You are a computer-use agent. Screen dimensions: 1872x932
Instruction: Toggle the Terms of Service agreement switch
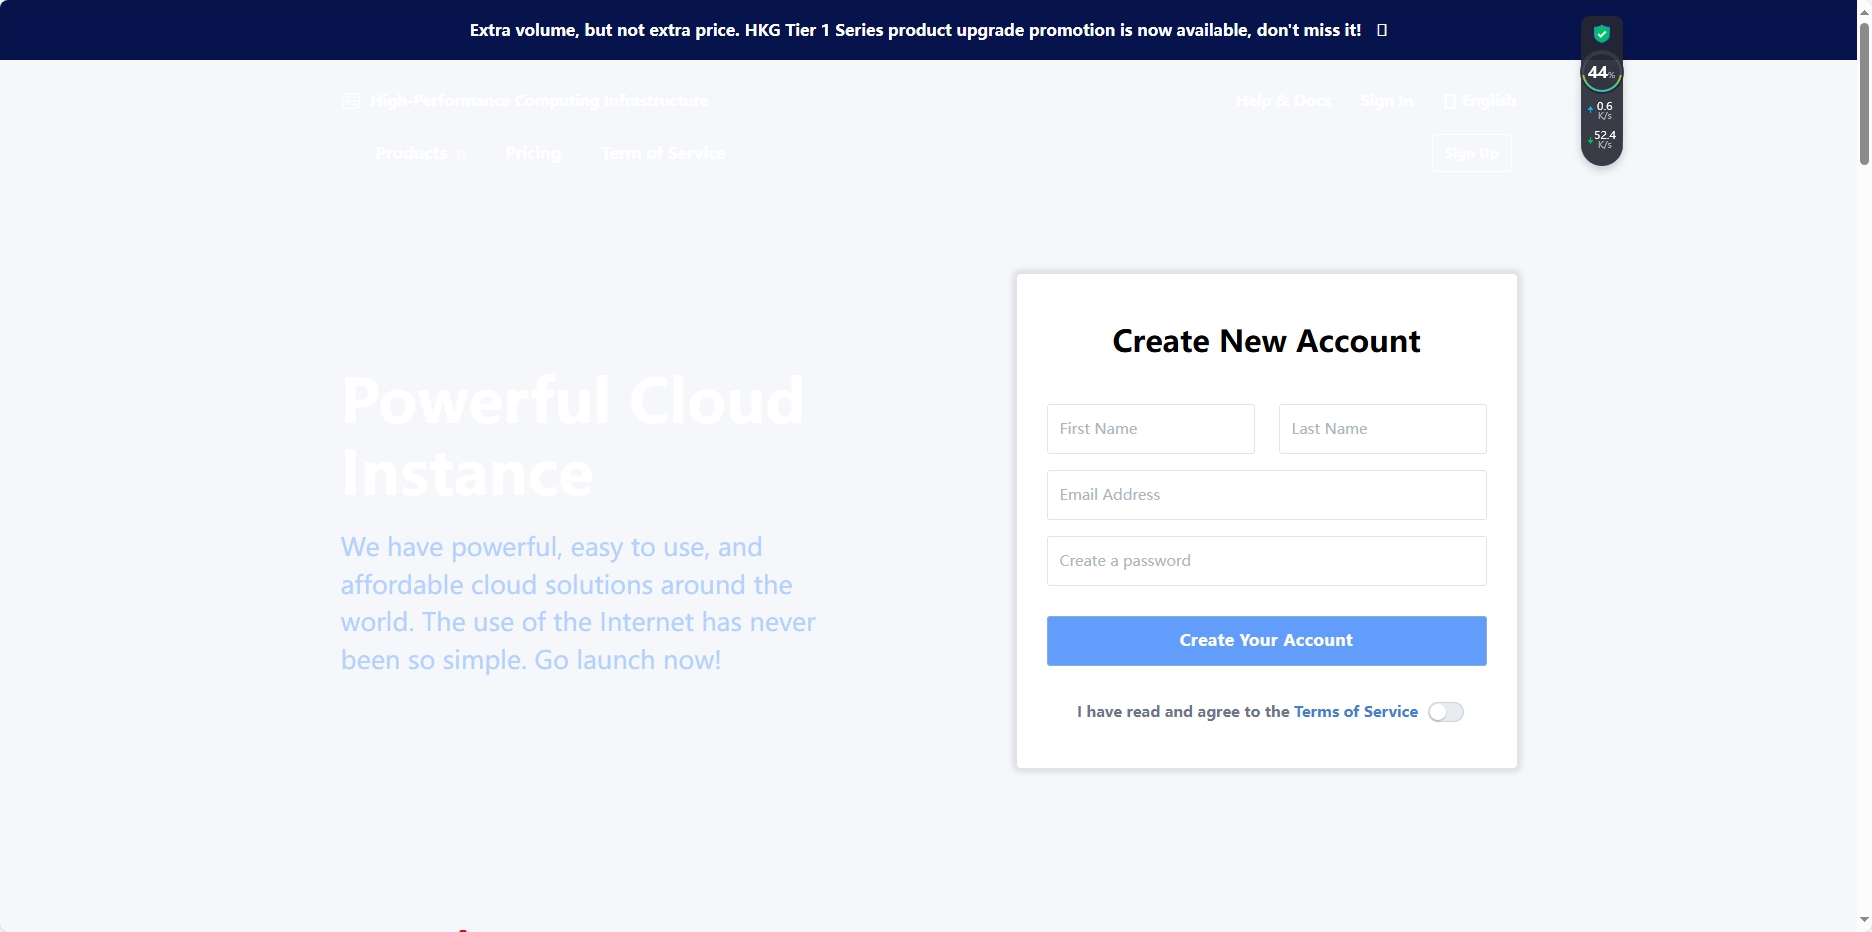[x=1445, y=712]
